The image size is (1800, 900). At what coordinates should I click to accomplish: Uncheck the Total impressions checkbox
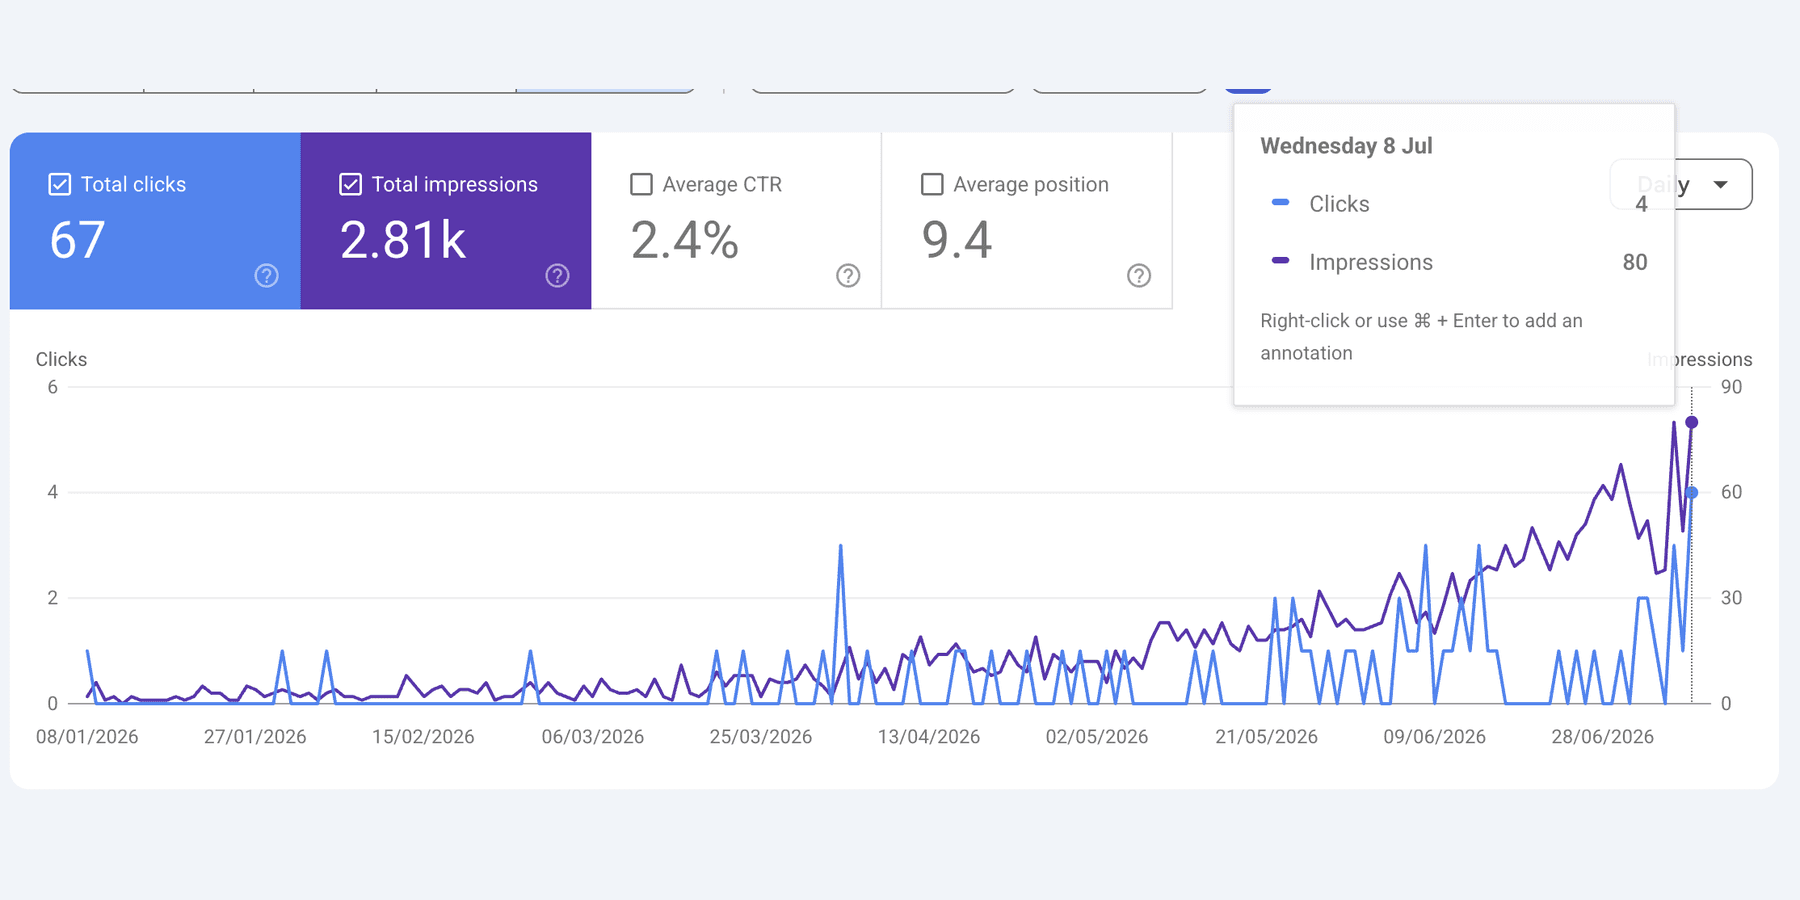click(351, 184)
